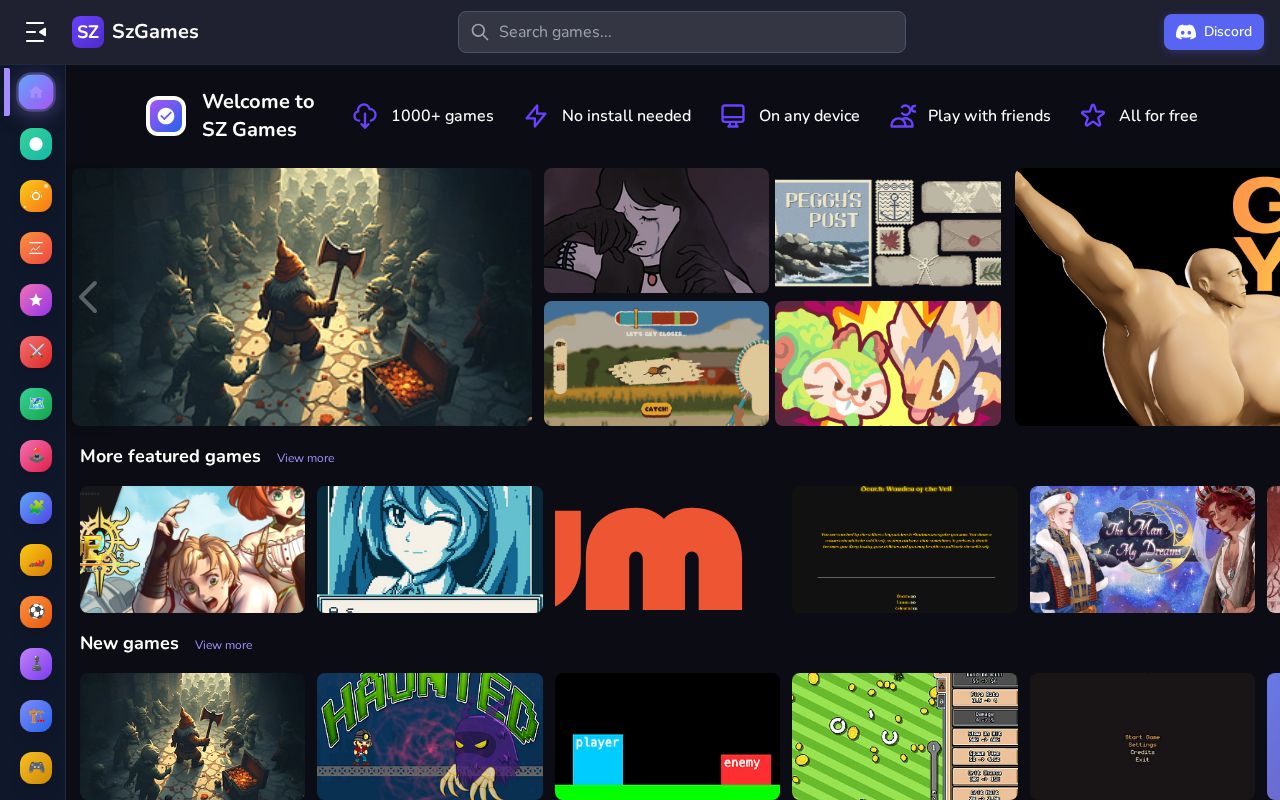Open the Home sidebar icon
The height and width of the screenshot is (800, 1280).
[x=36, y=92]
